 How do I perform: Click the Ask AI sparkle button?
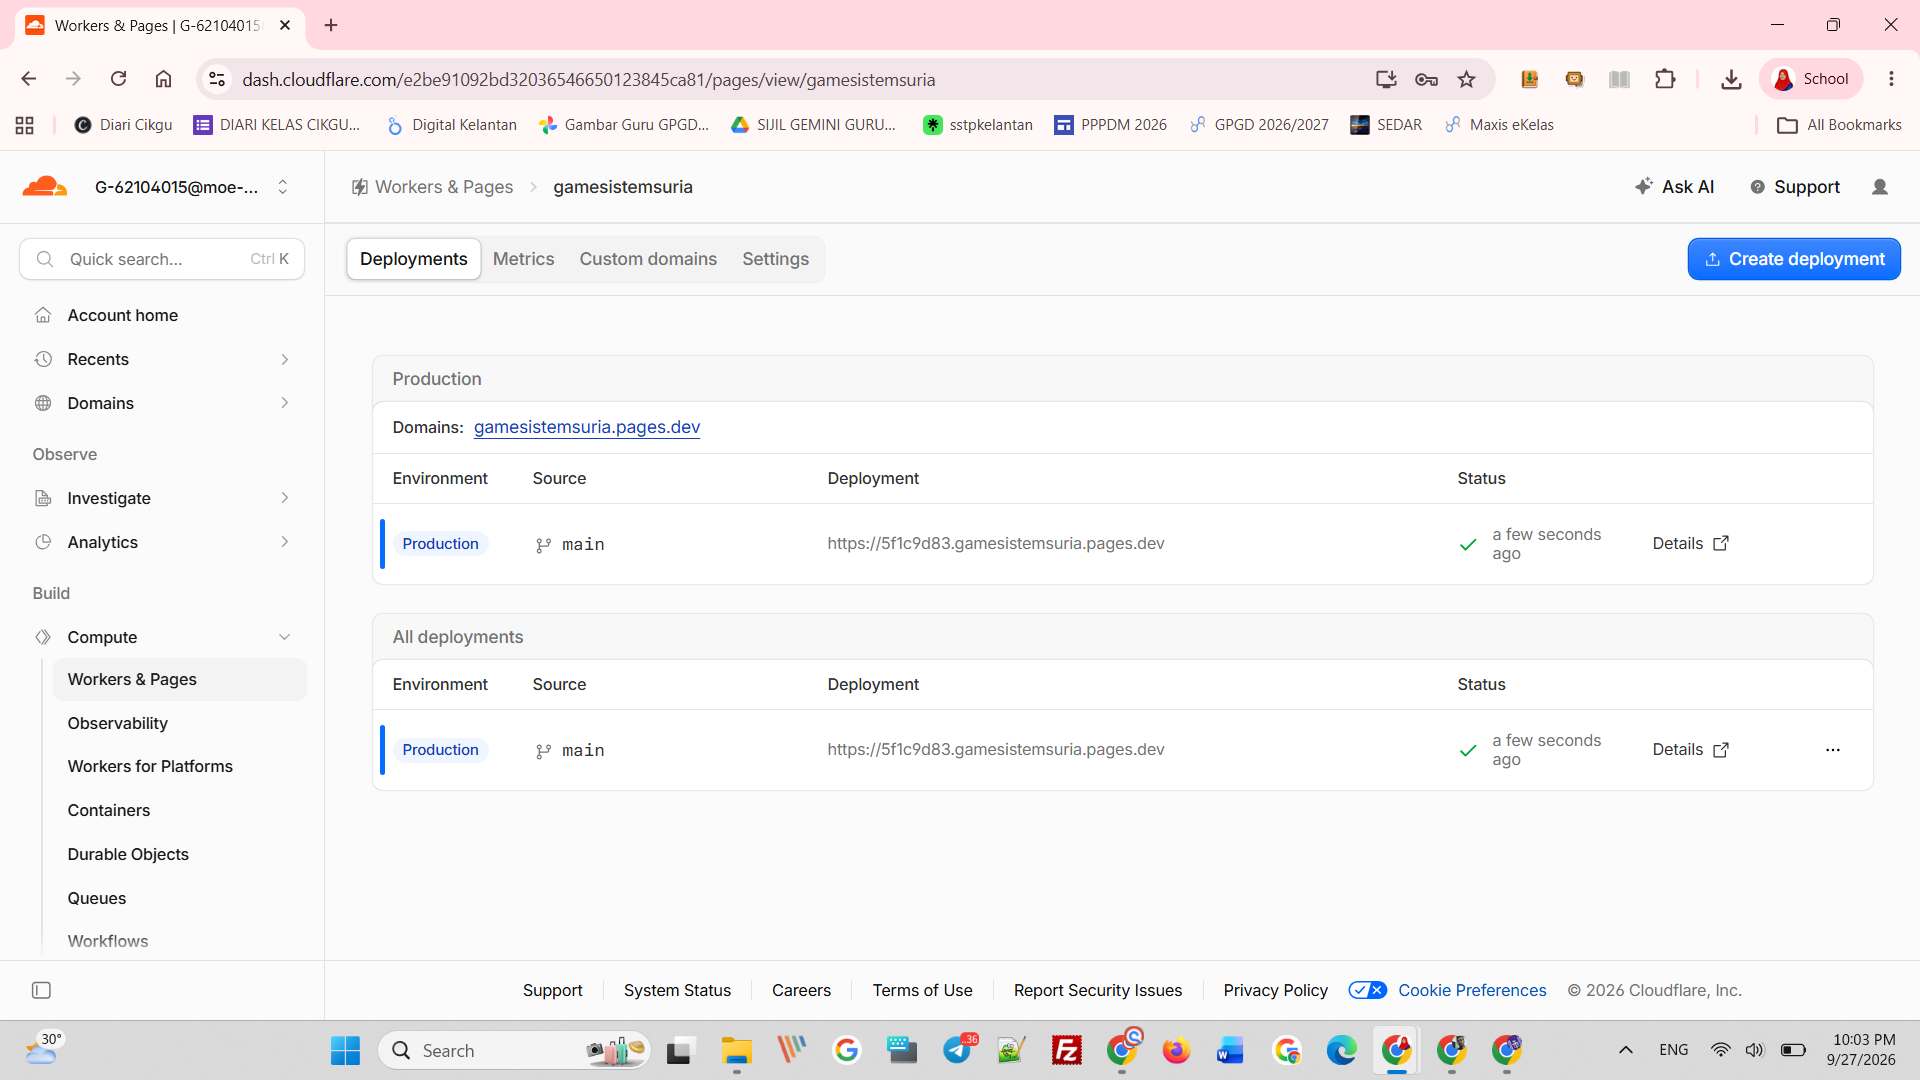point(1674,187)
